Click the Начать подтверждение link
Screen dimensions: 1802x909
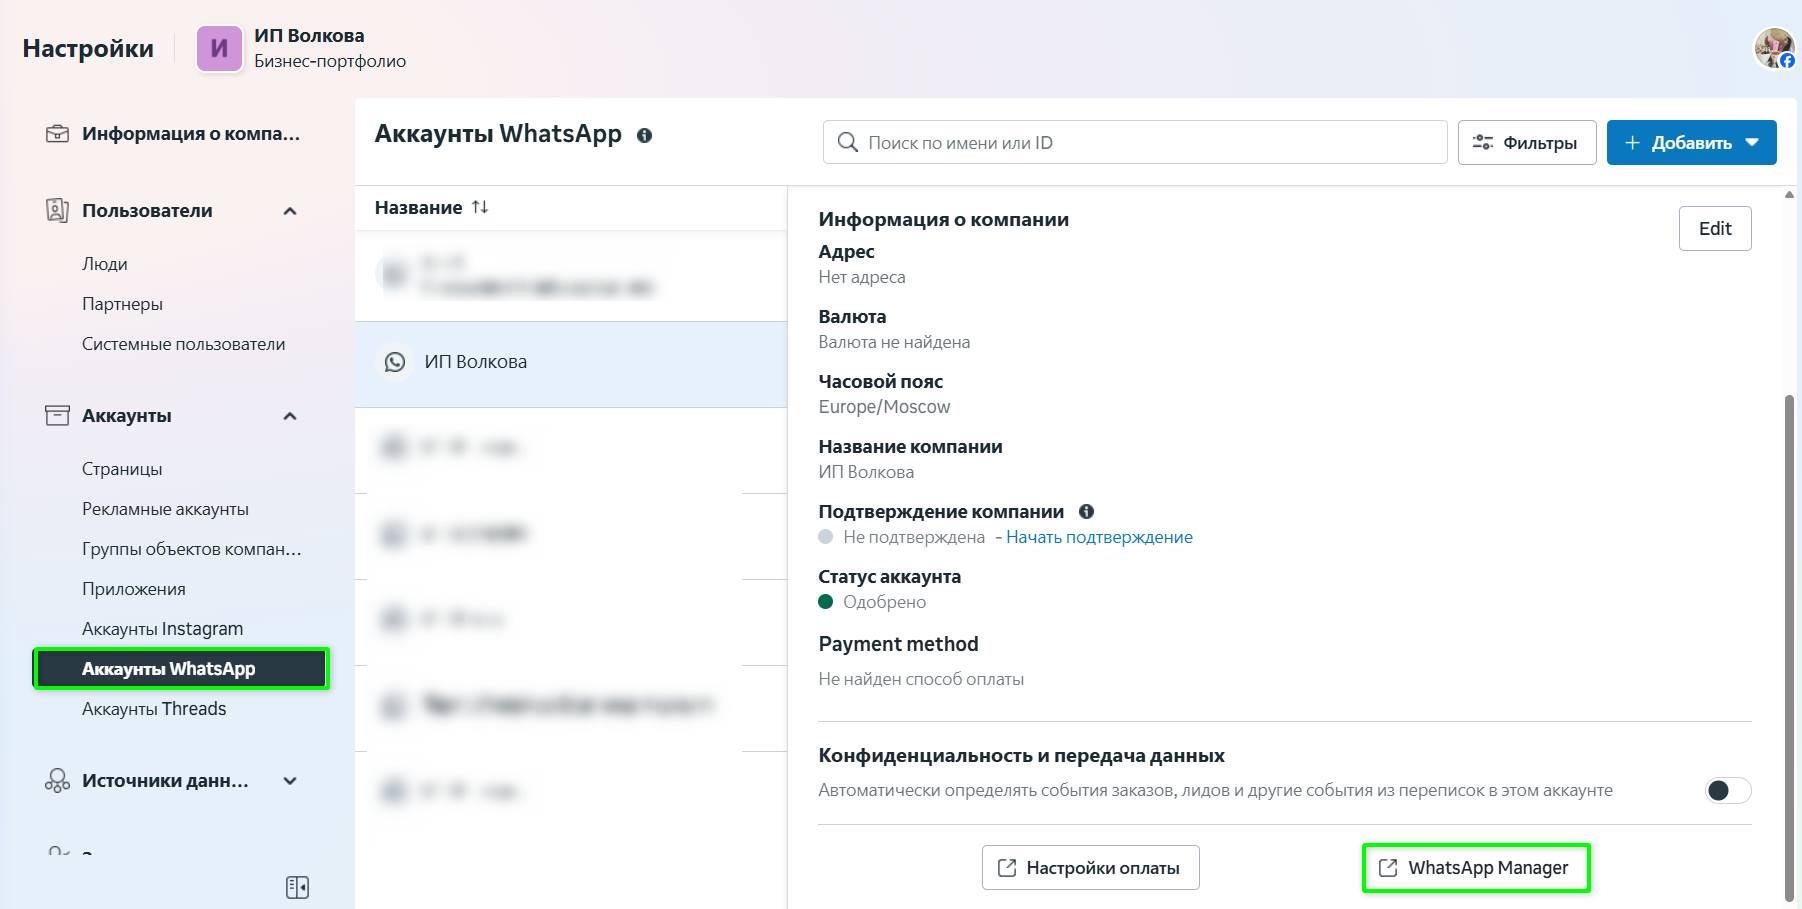1099,537
